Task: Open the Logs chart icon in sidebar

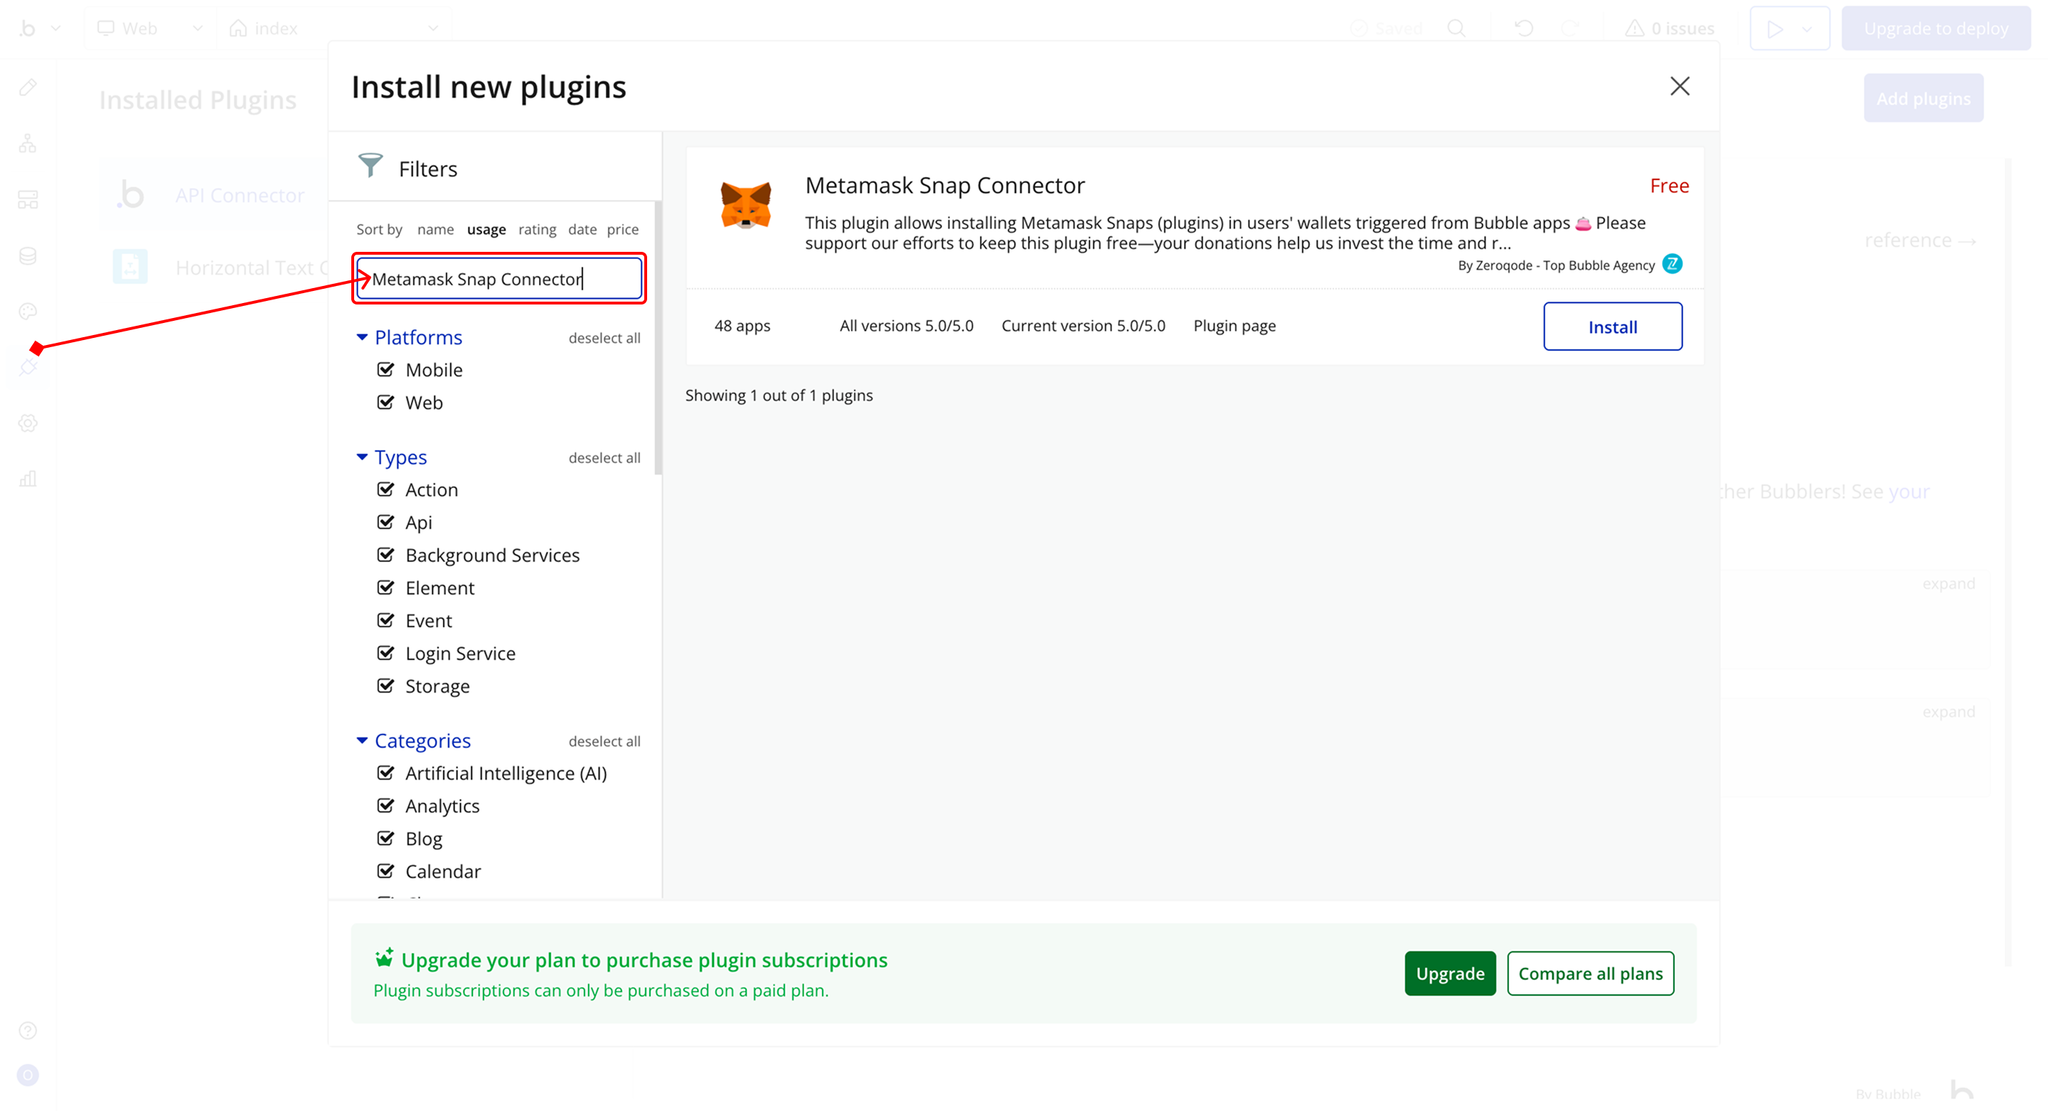Action: click(x=28, y=479)
